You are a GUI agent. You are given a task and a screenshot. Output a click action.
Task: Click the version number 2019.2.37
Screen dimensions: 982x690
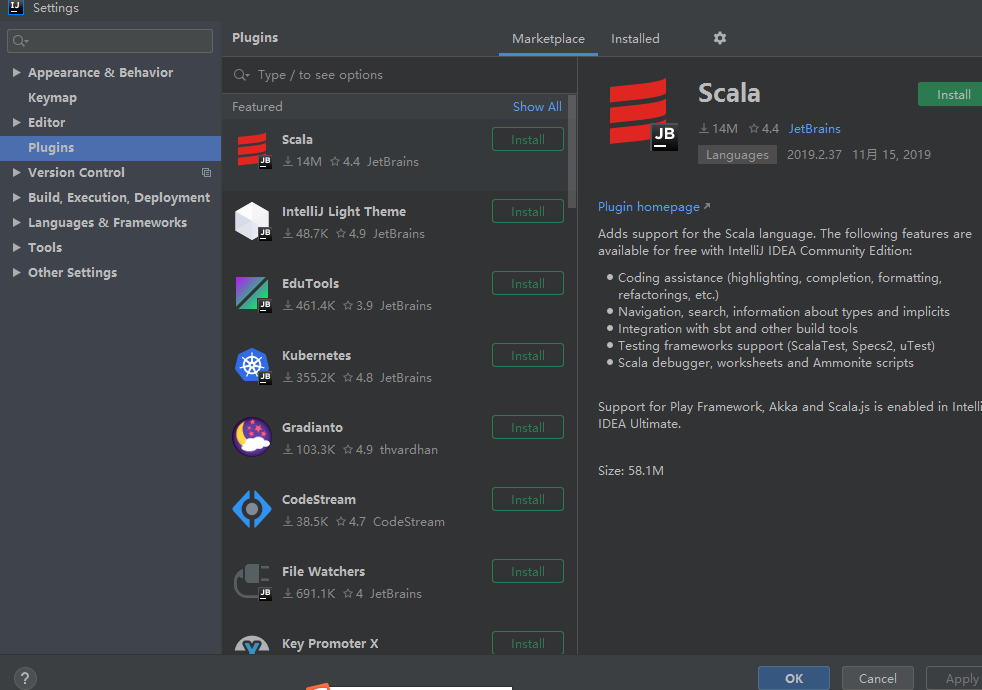(814, 155)
